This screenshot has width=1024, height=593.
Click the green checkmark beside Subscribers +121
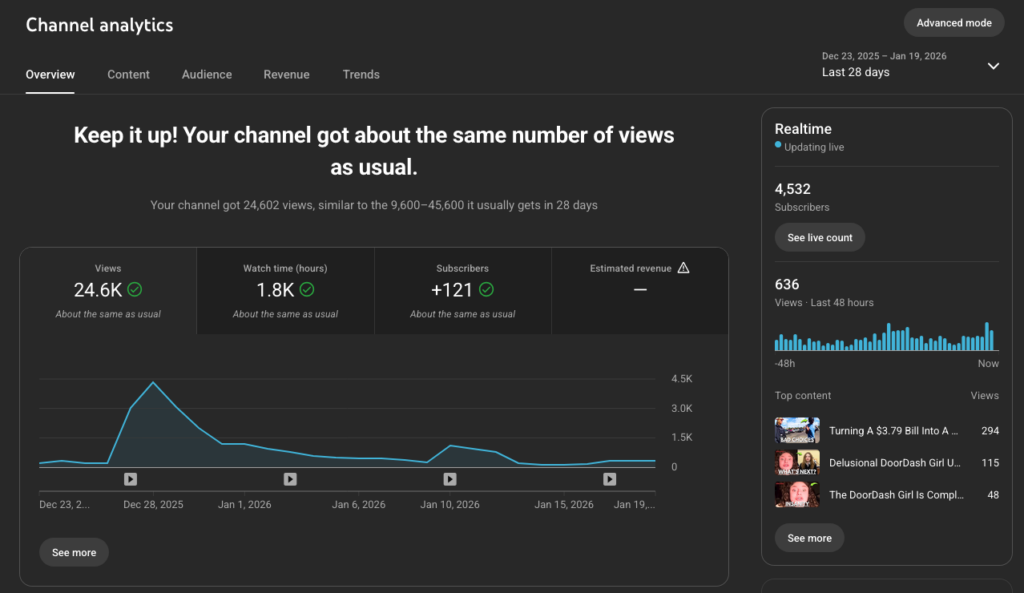tap(486, 290)
